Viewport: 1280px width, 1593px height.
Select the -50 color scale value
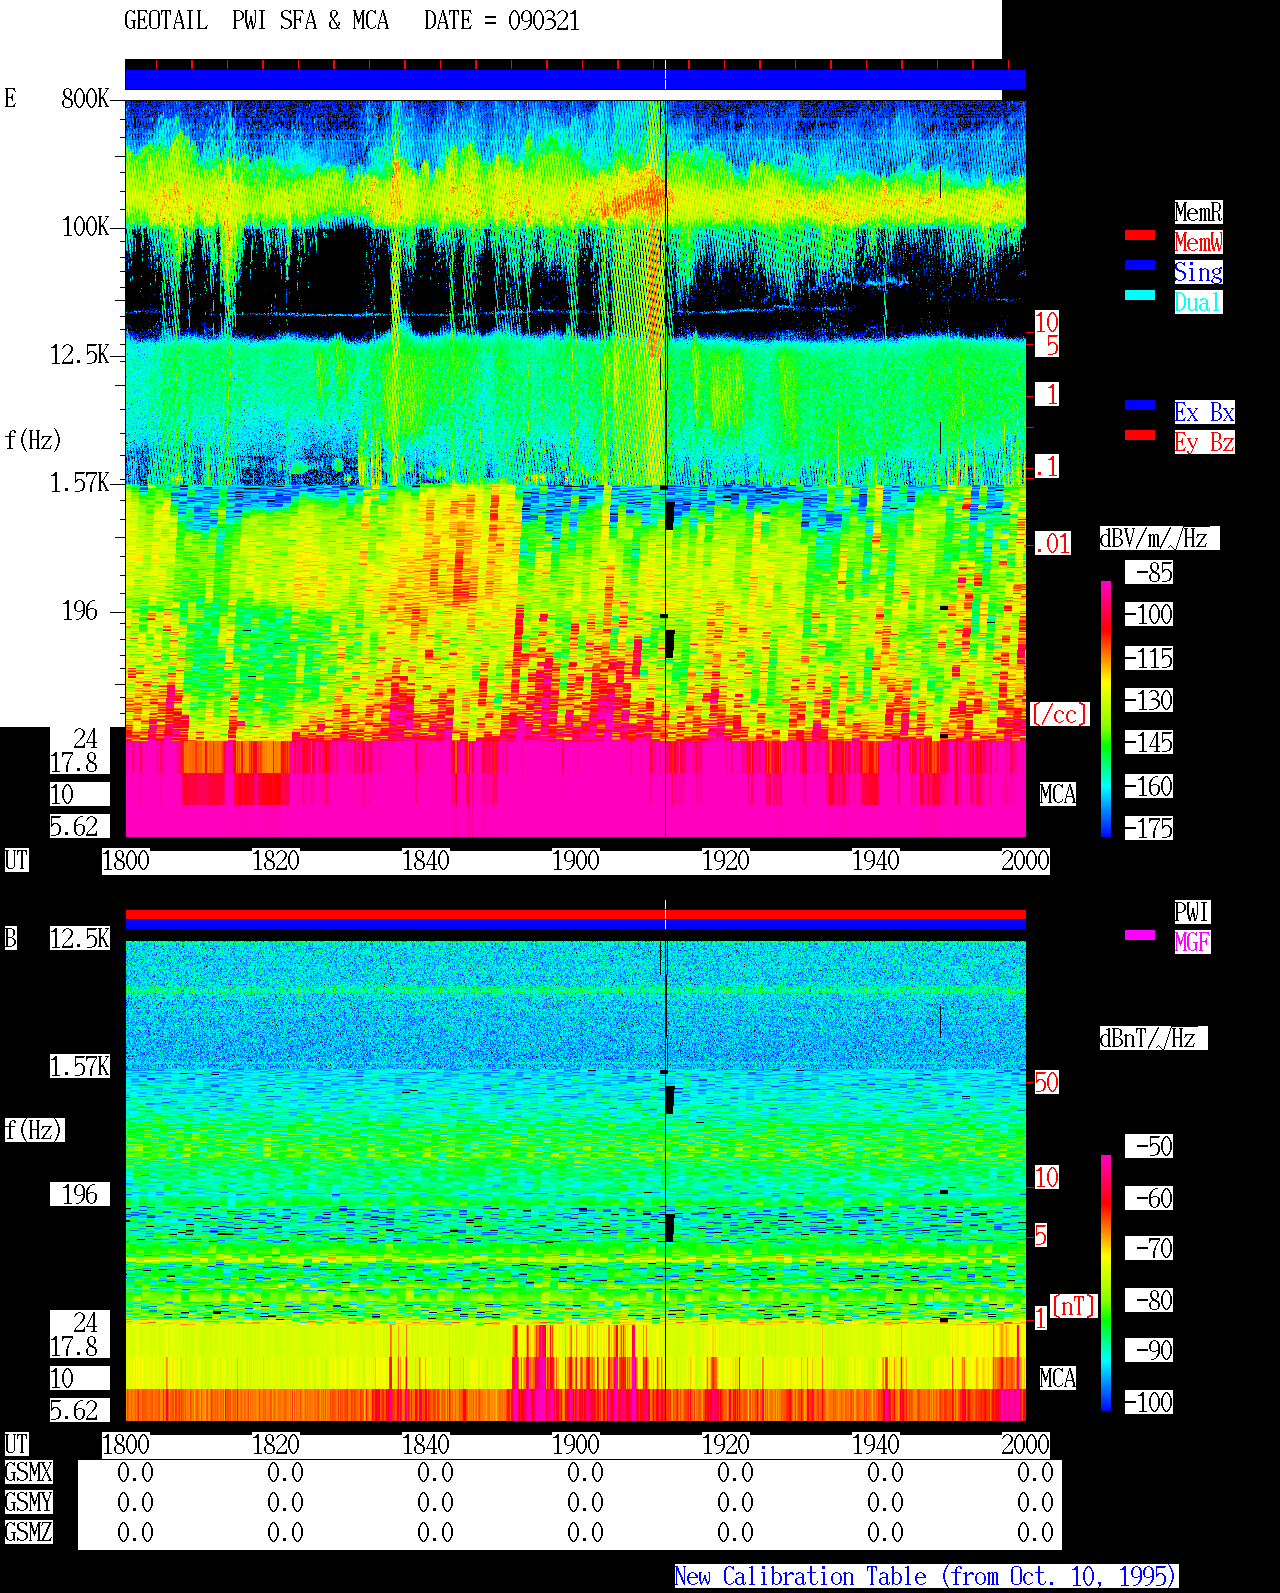click(1149, 1146)
